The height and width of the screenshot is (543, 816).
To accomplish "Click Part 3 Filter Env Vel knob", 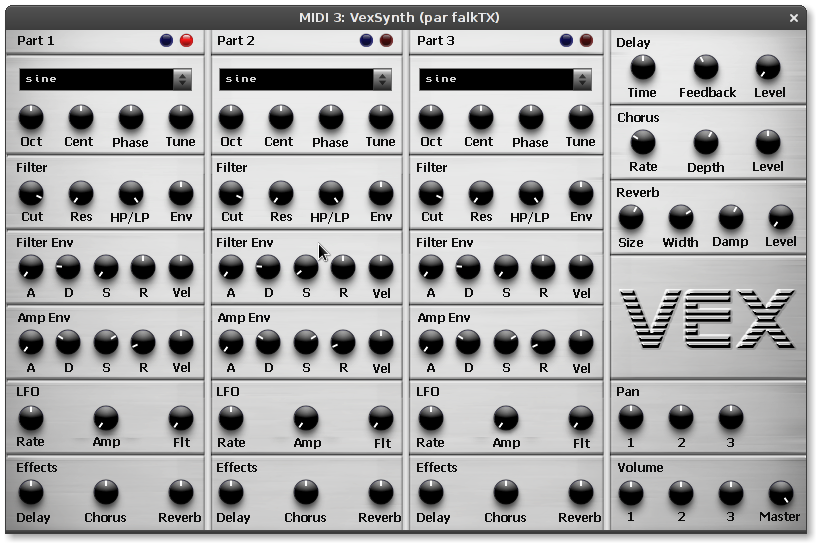I will [580, 268].
